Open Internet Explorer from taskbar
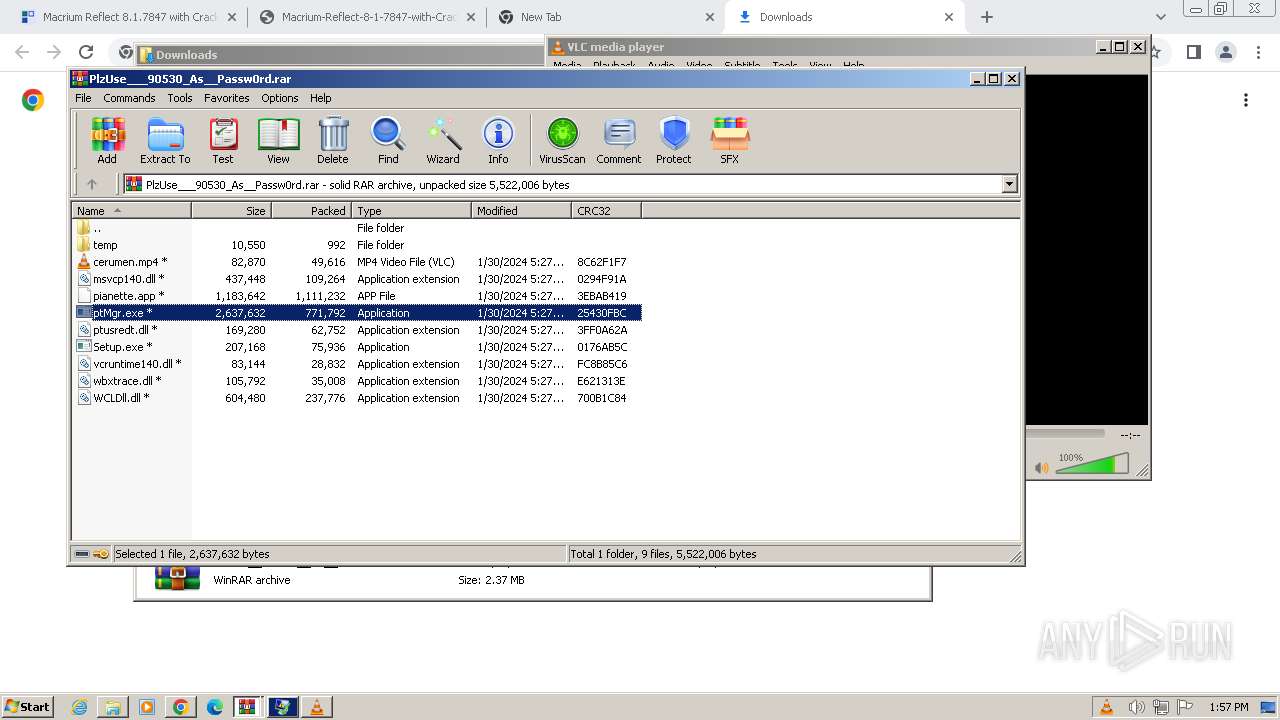This screenshot has height=720, width=1280. click(80, 707)
